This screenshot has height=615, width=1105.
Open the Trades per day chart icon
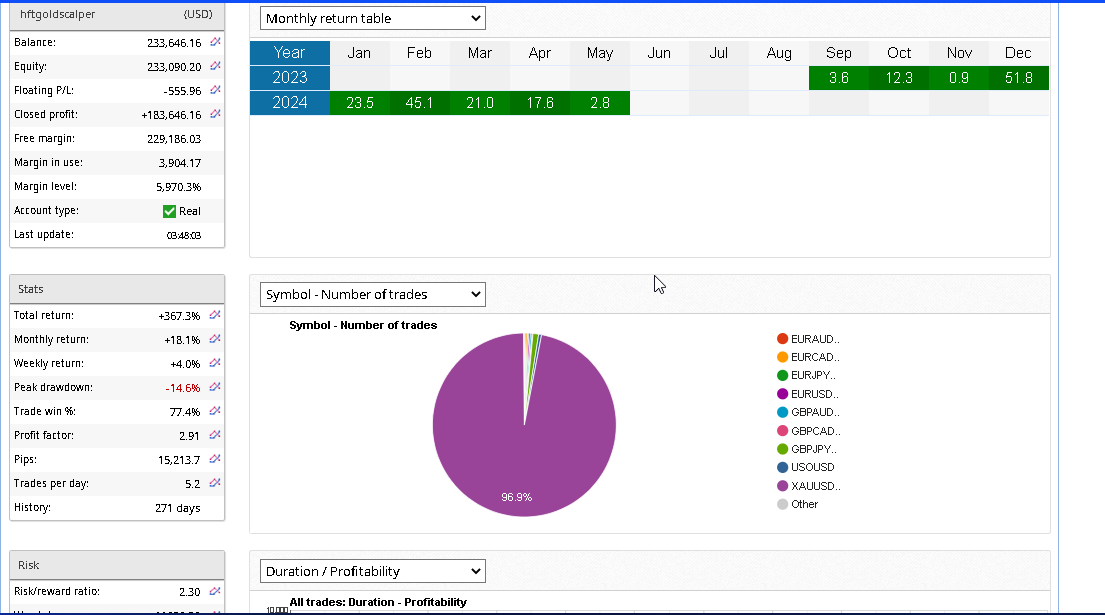coord(215,484)
